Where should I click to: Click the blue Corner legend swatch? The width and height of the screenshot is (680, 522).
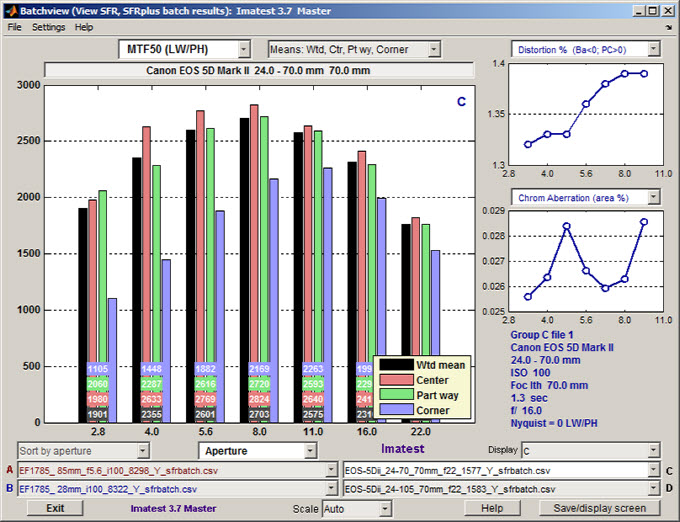click(x=396, y=410)
